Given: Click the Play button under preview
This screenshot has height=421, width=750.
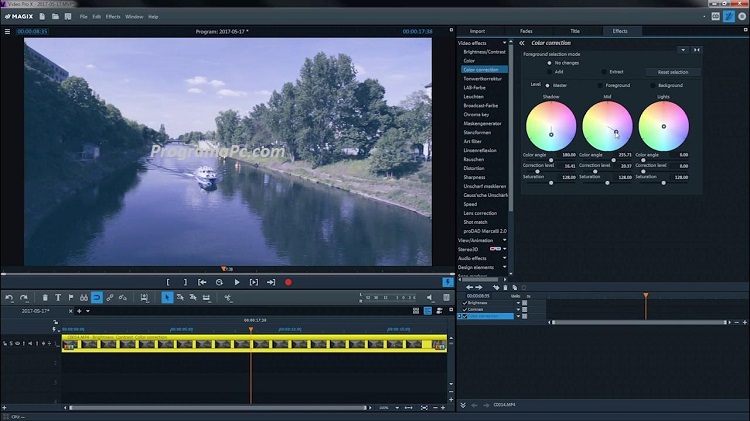Looking at the screenshot, I should (237, 283).
